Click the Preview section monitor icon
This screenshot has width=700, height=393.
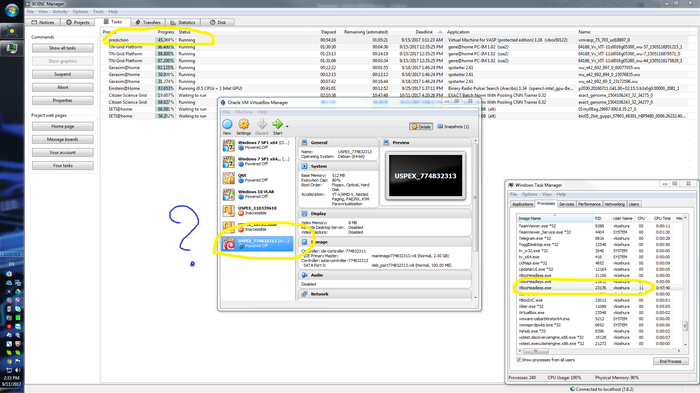pyautogui.click(x=386, y=142)
